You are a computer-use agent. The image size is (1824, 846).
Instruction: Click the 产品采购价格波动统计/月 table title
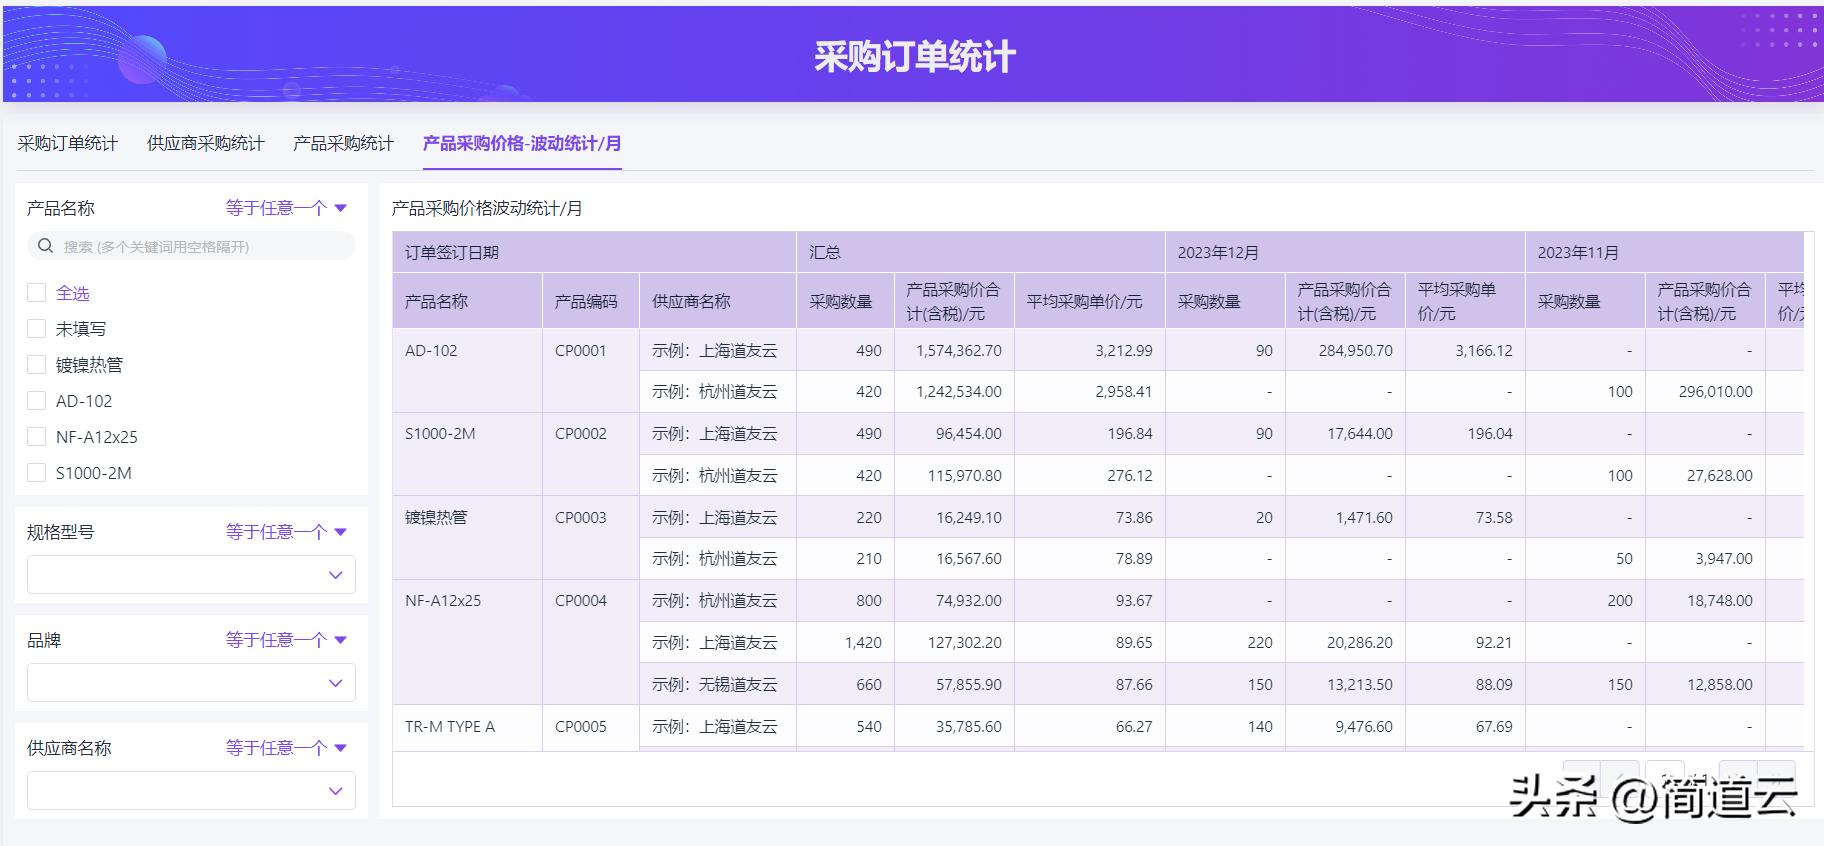coord(487,208)
